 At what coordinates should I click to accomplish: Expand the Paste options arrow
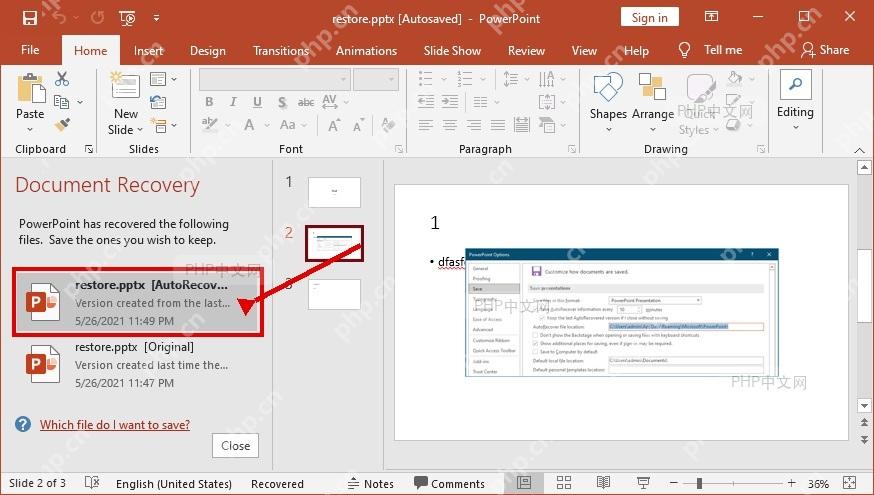[x=30, y=129]
